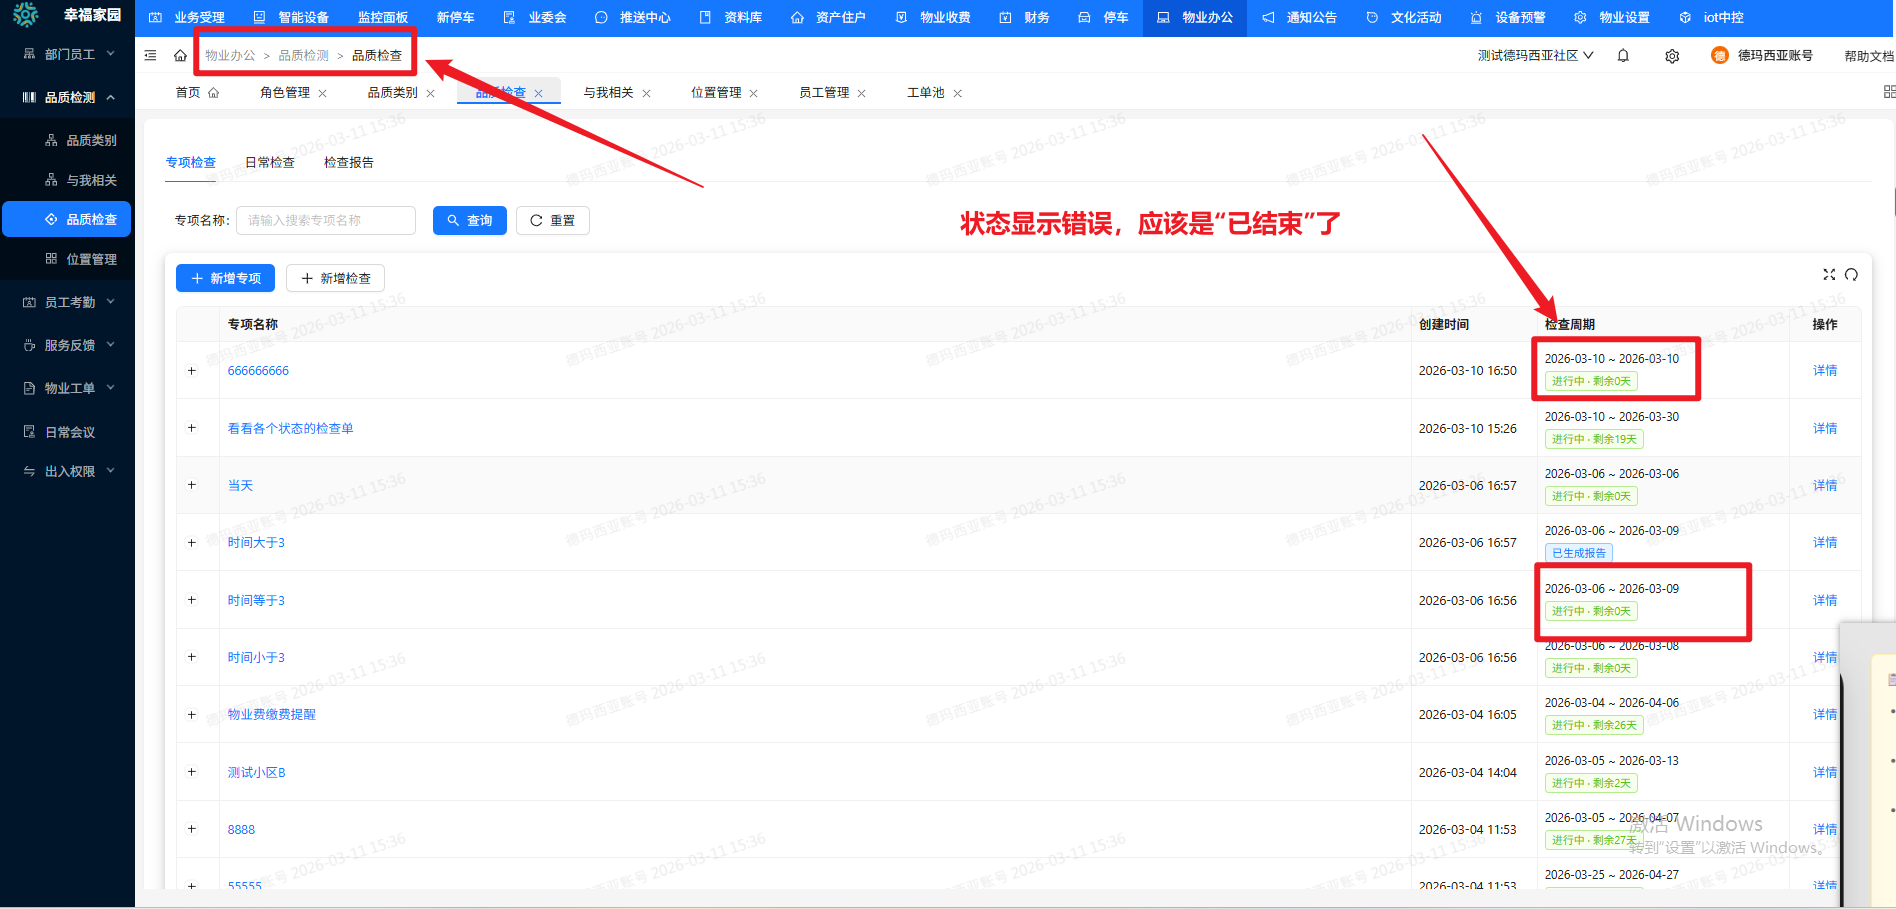Image resolution: width=1896 pixels, height=909 pixels.
Task: Switch to the 日常检查 tab
Action: point(269,161)
